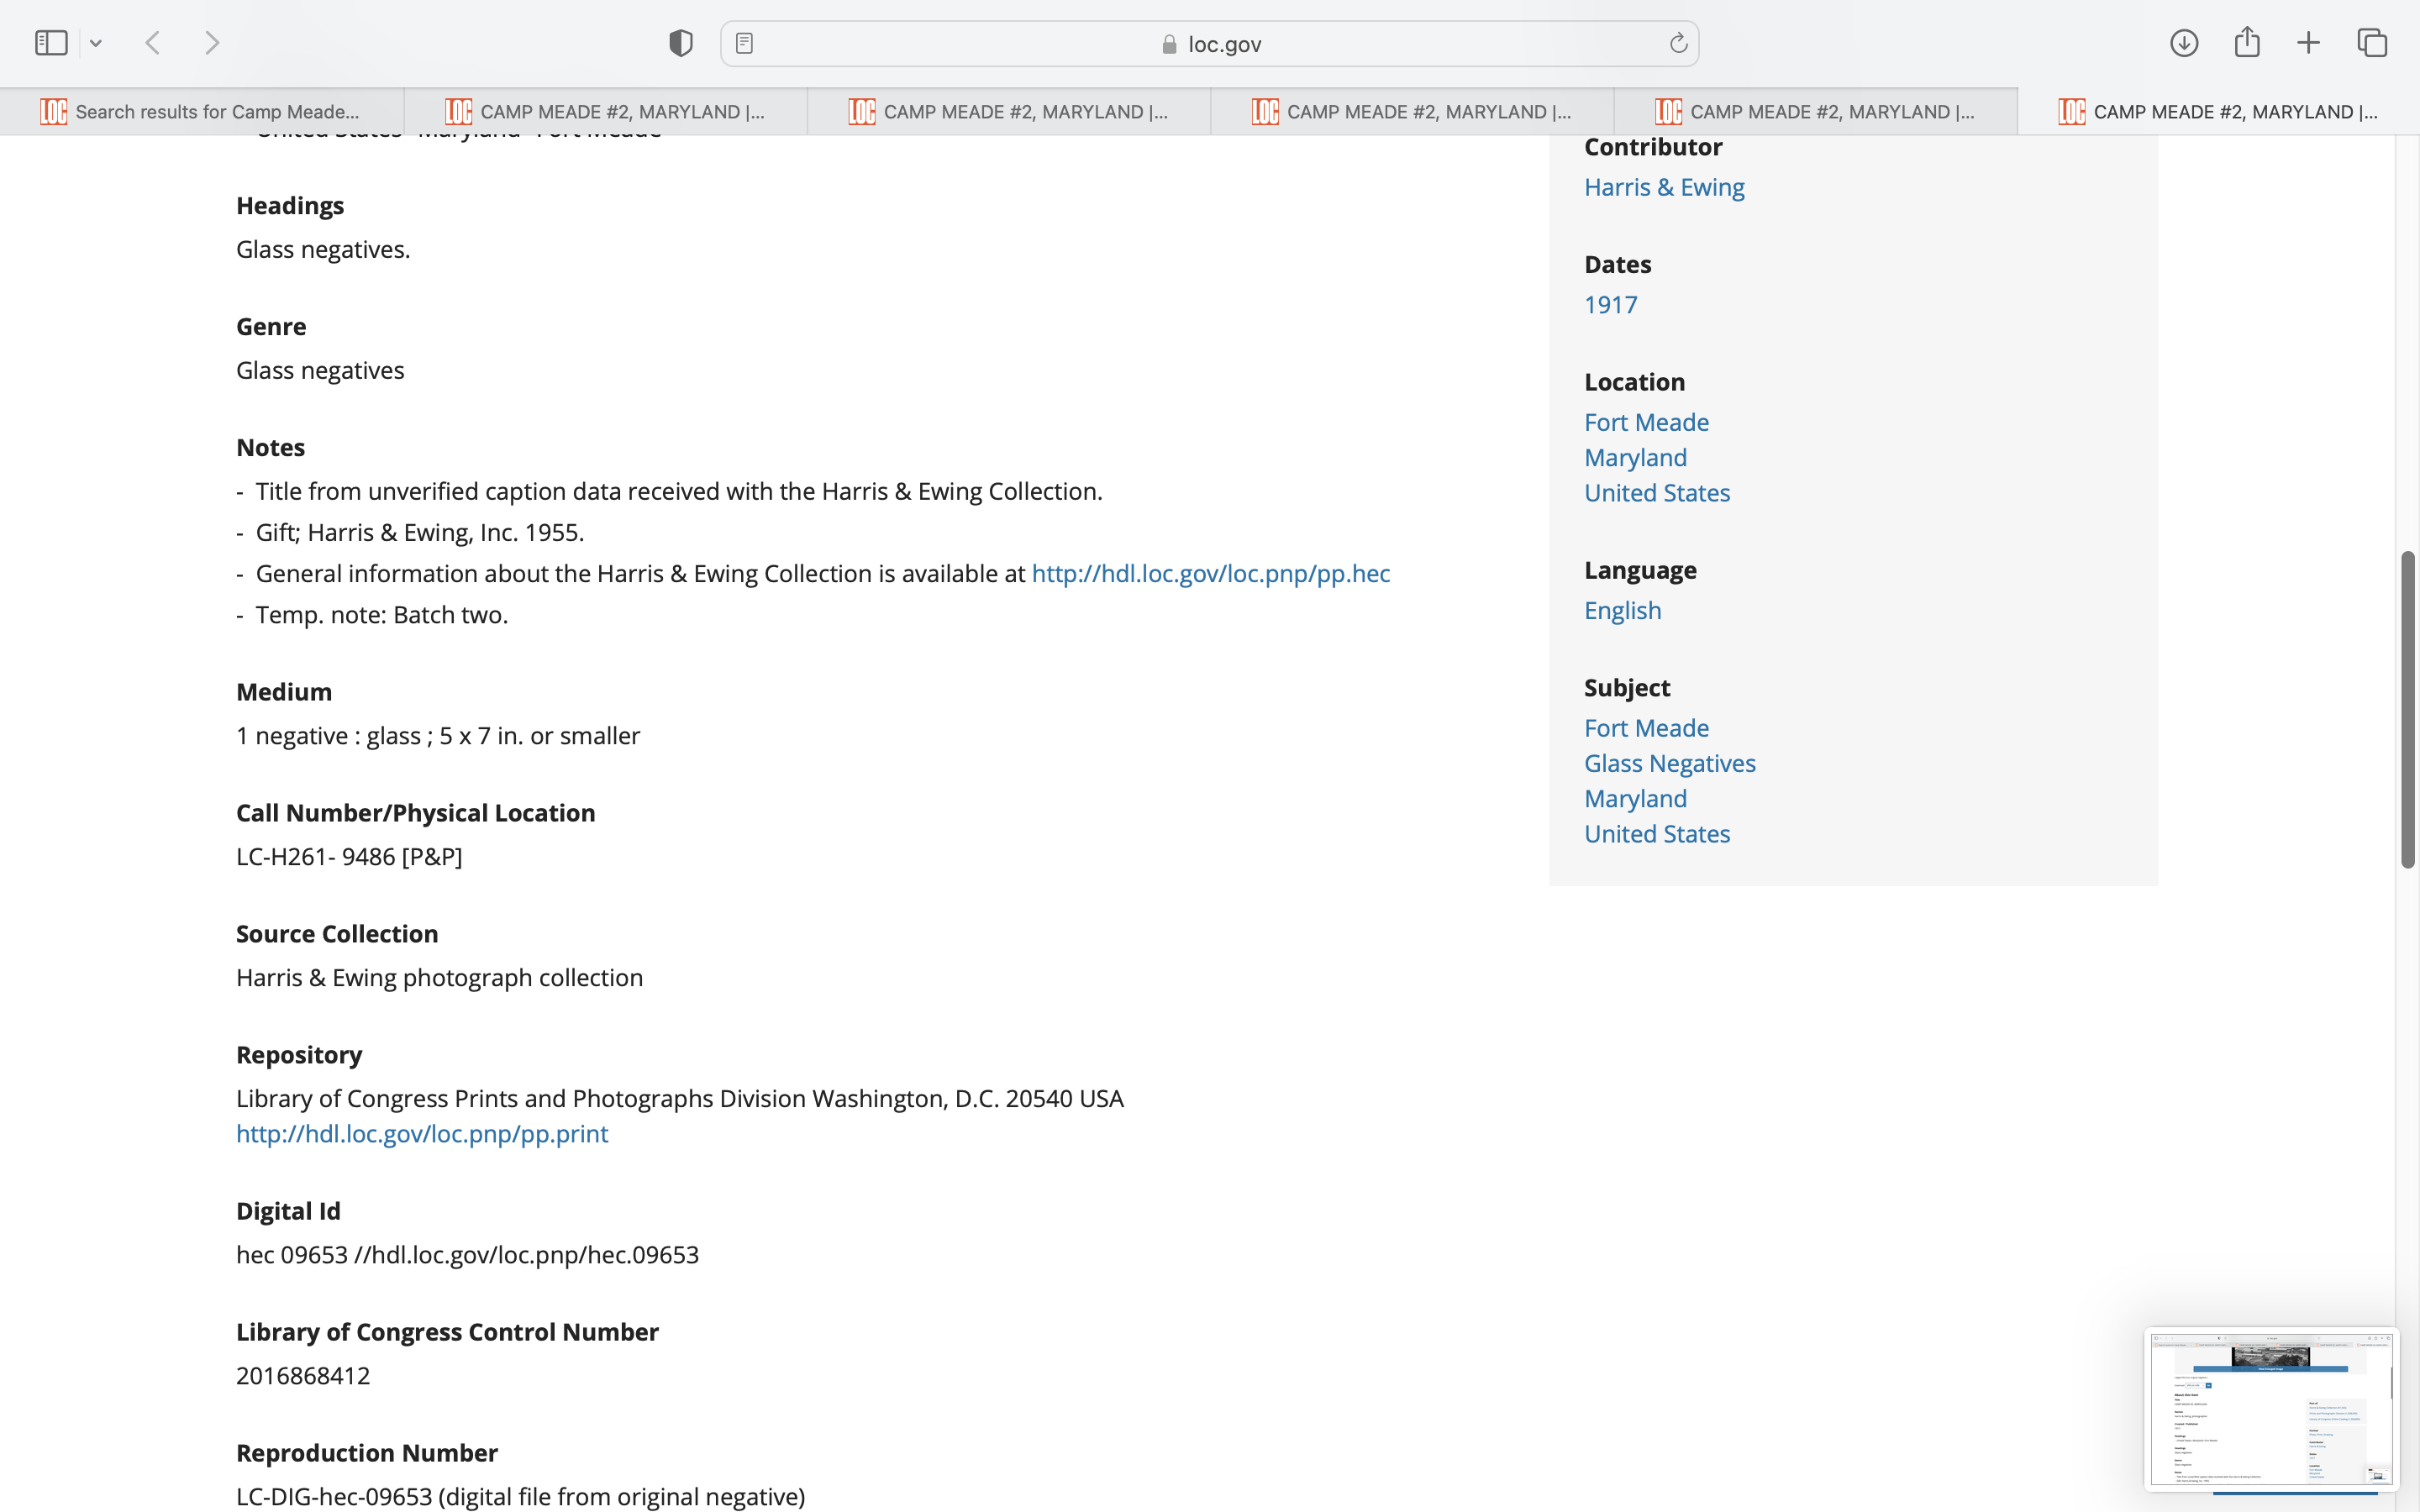The image size is (2420, 1512).
Task: Click the loc.gov address bar
Action: pyautogui.click(x=1210, y=44)
